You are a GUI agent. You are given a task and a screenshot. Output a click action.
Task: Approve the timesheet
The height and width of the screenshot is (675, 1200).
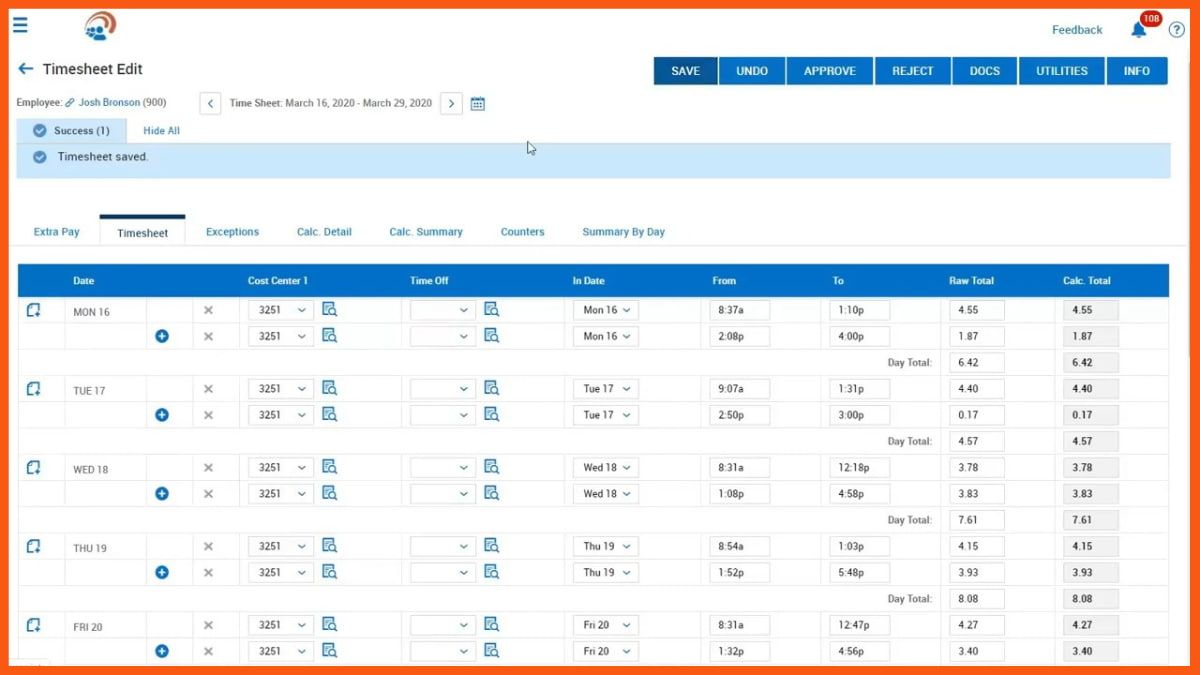coord(830,71)
